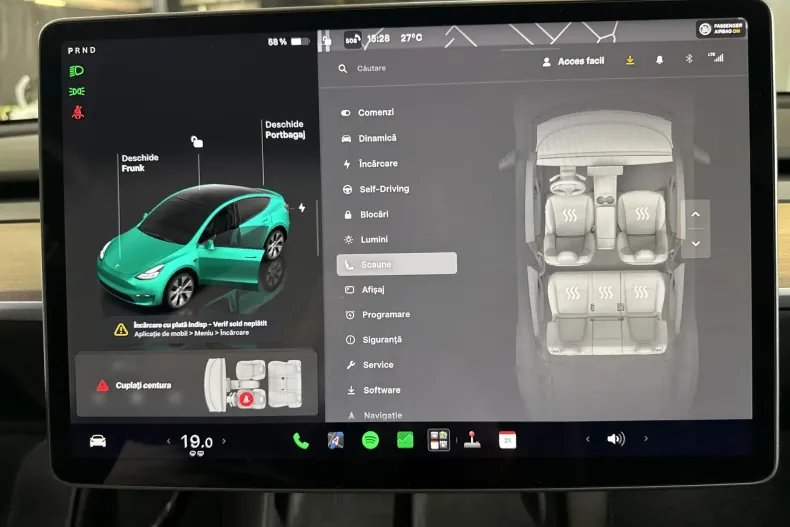Increase cabin temperature right arrow
The width and height of the screenshot is (790, 527).
(224, 441)
